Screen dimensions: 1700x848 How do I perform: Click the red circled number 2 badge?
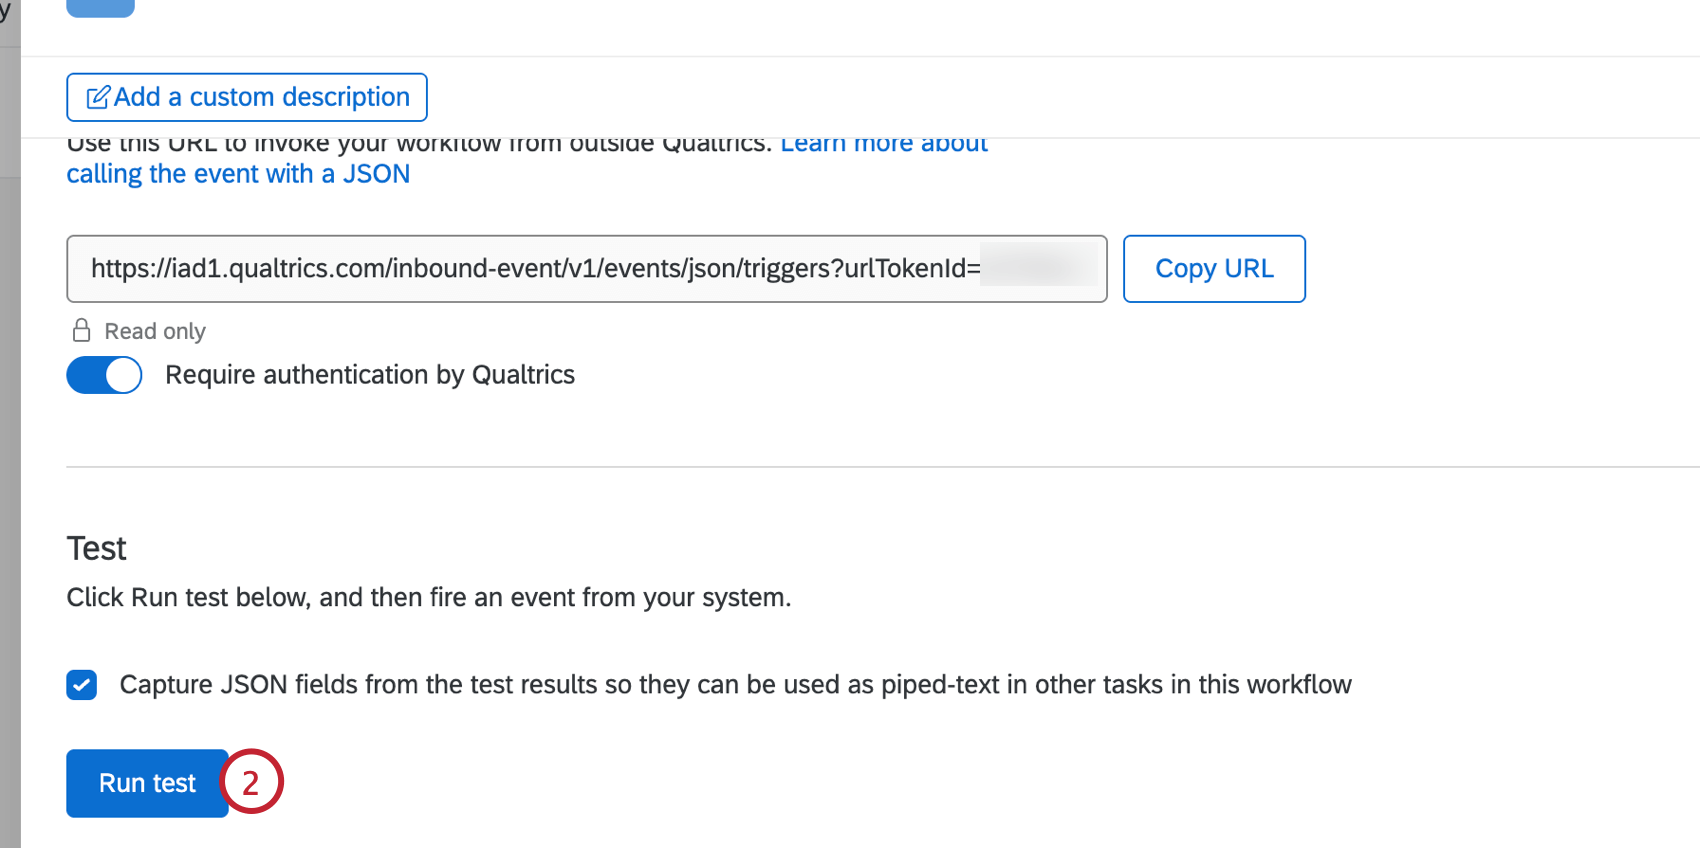(x=251, y=782)
